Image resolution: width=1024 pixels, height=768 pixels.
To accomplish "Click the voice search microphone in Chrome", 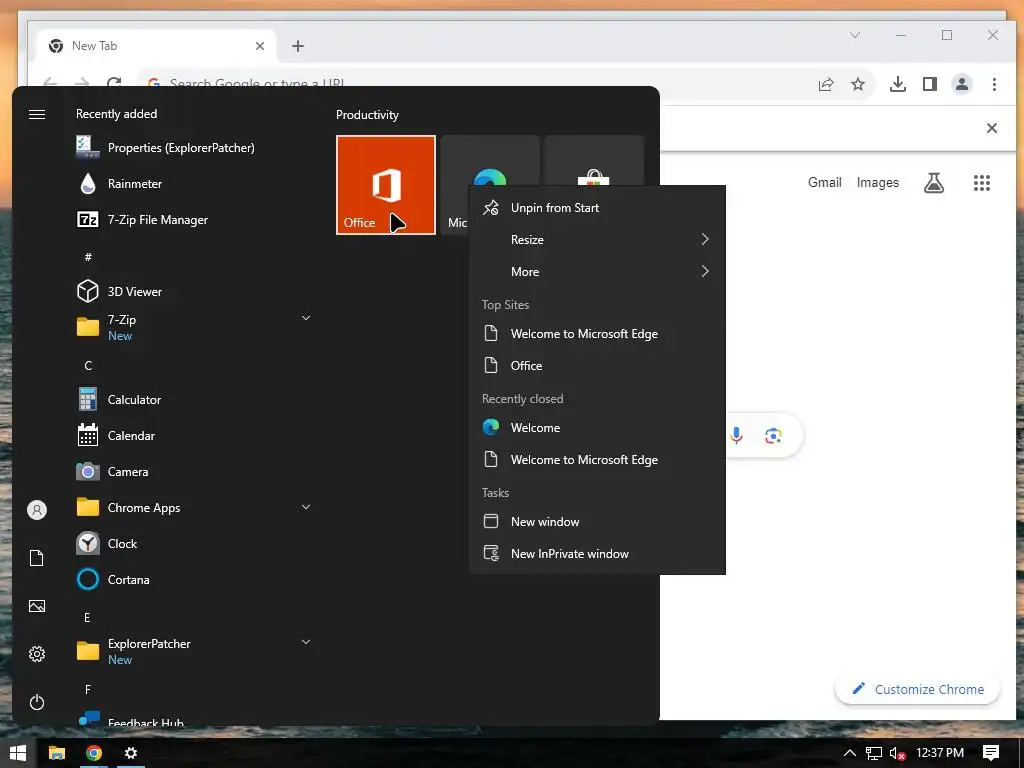I will (x=737, y=435).
